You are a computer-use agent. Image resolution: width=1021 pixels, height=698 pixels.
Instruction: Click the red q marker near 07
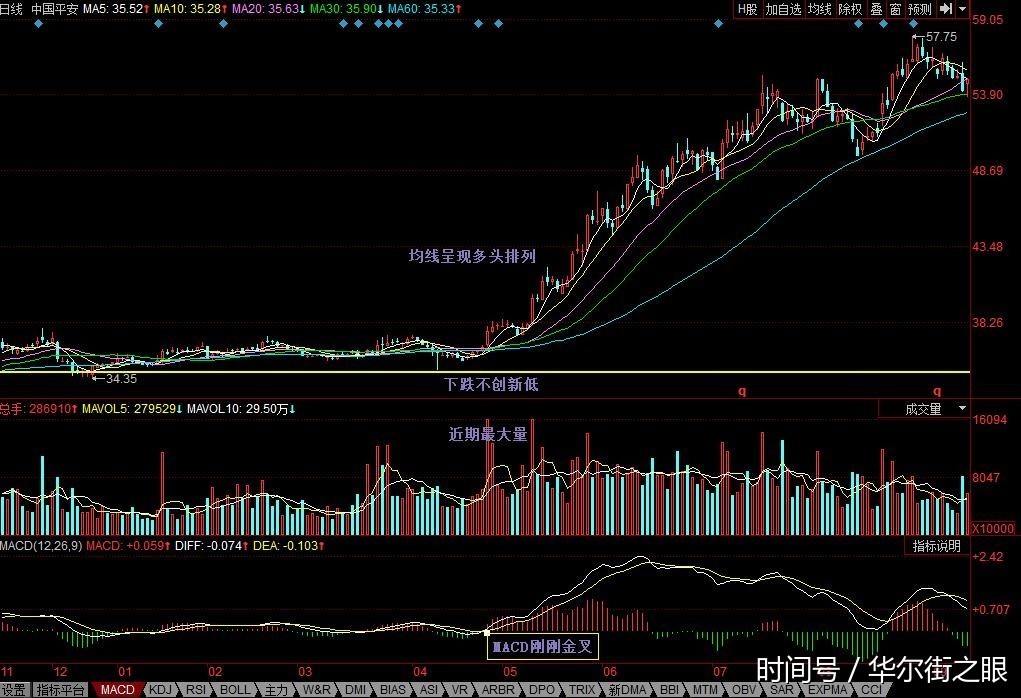tap(742, 391)
